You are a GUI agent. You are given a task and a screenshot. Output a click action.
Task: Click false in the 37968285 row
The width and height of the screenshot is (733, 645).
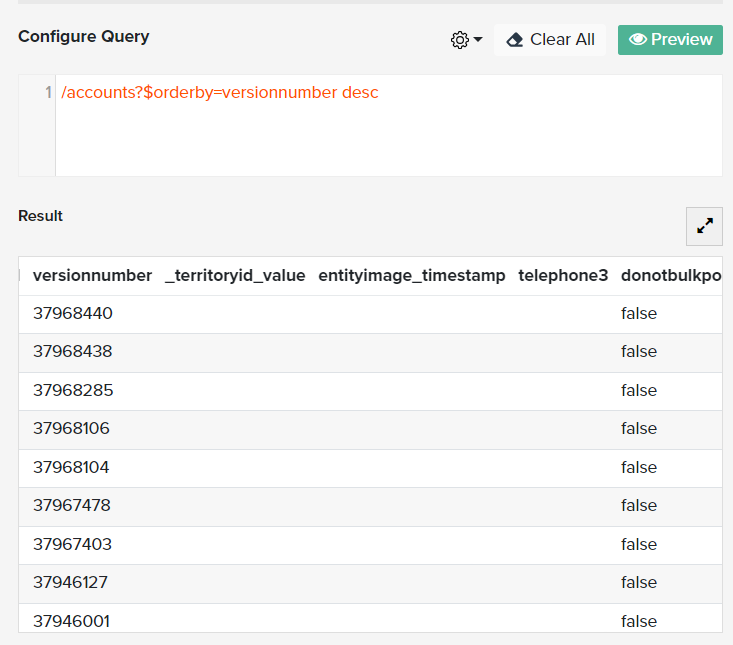(x=639, y=390)
